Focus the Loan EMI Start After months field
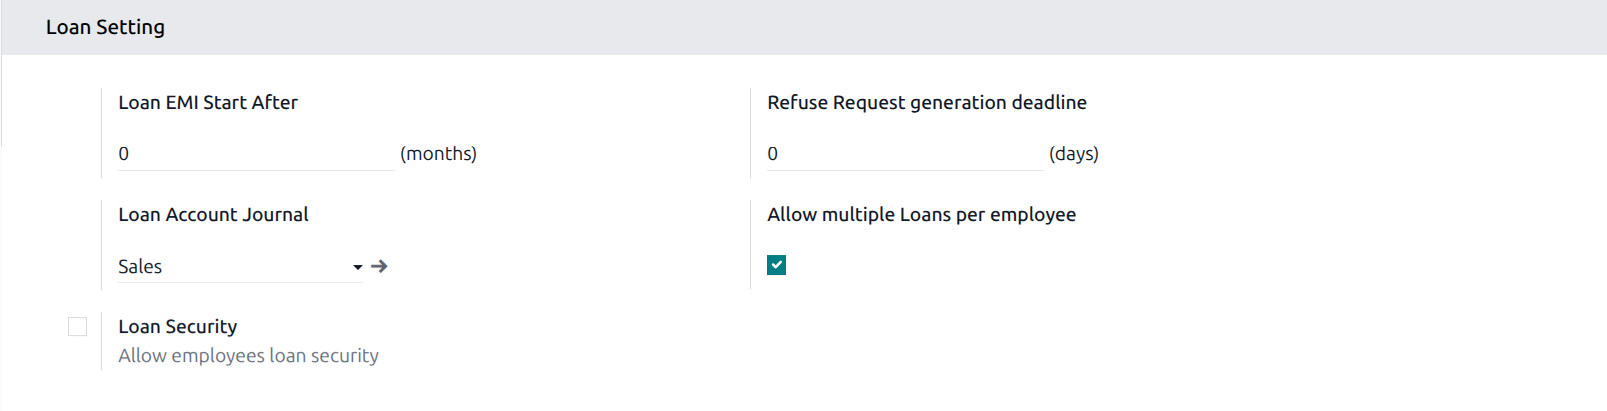1607x411 pixels. [x=255, y=154]
